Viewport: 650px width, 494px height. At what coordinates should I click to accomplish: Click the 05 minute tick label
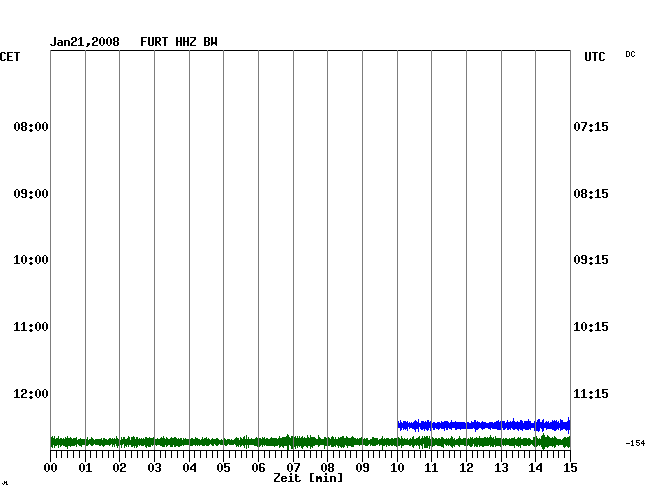point(223,468)
